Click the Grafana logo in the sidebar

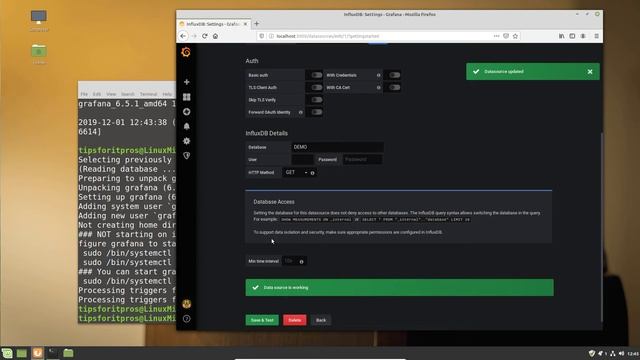186,52
